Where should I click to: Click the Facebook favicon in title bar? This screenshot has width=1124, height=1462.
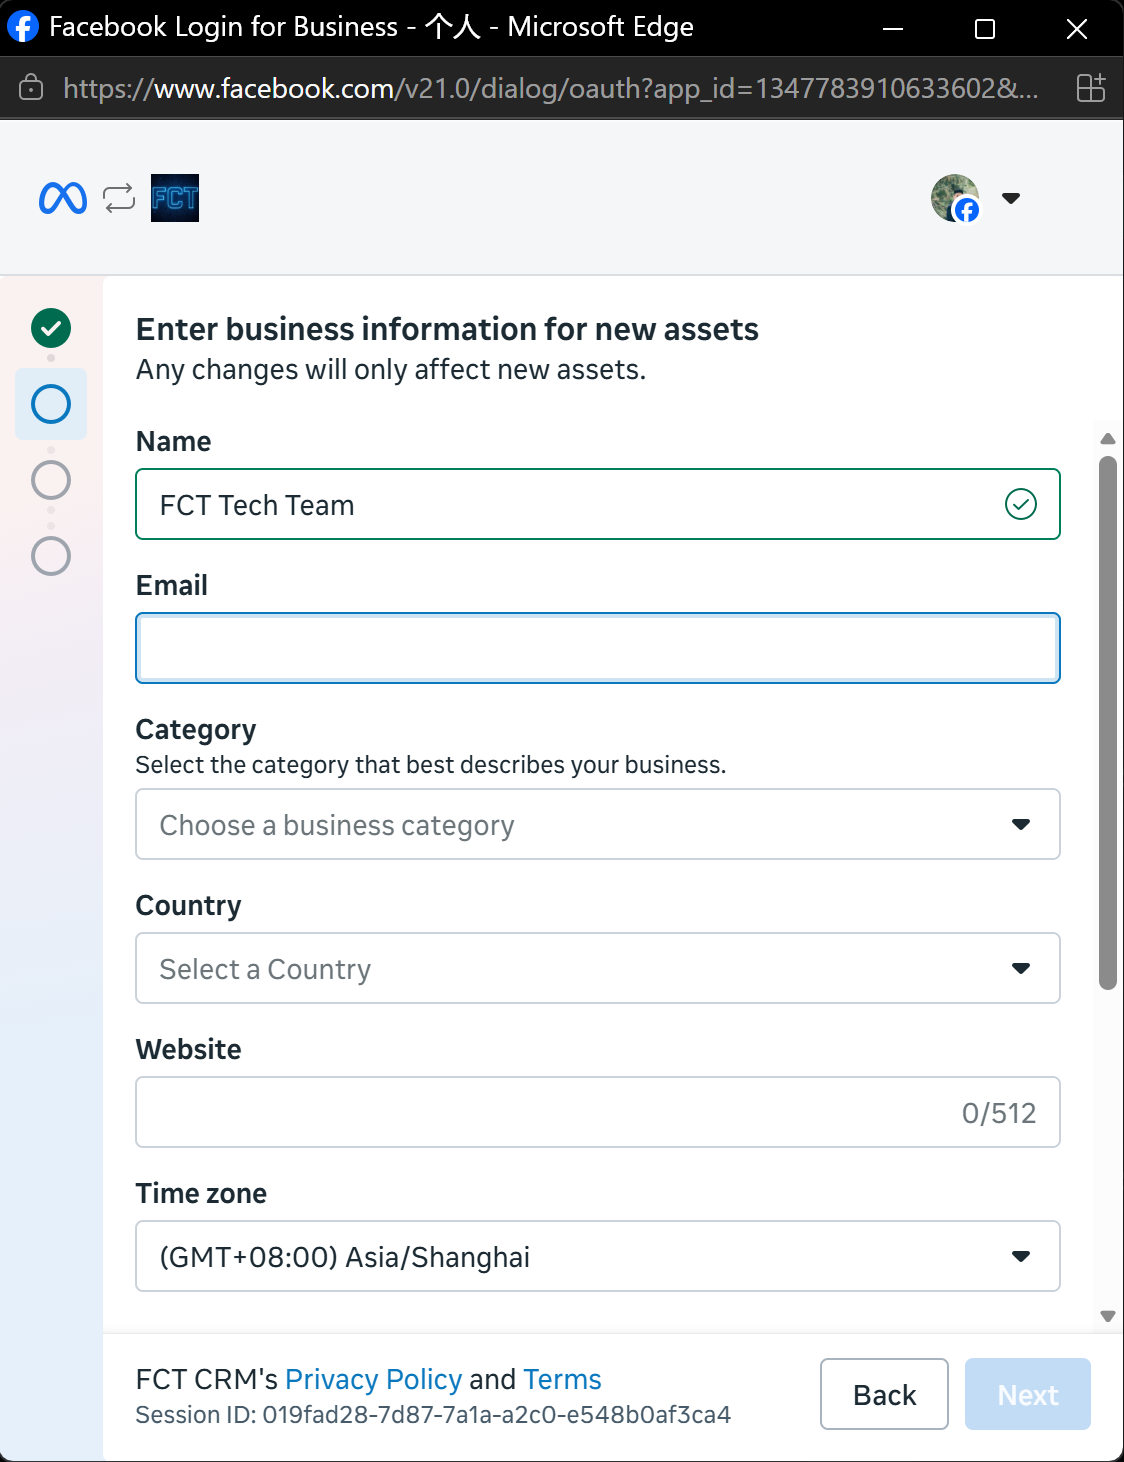[x=23, y=27]
